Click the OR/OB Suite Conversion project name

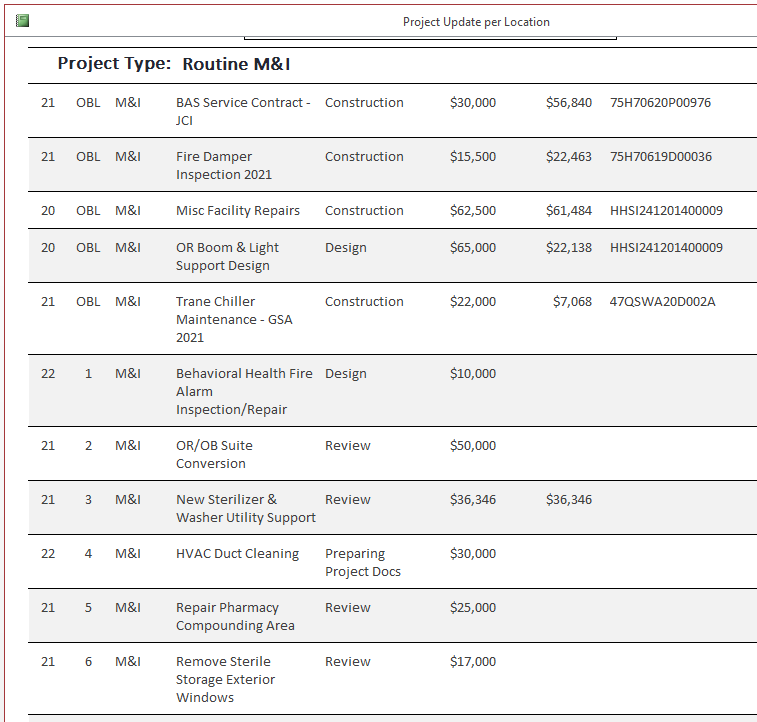(x=214, y=455)
